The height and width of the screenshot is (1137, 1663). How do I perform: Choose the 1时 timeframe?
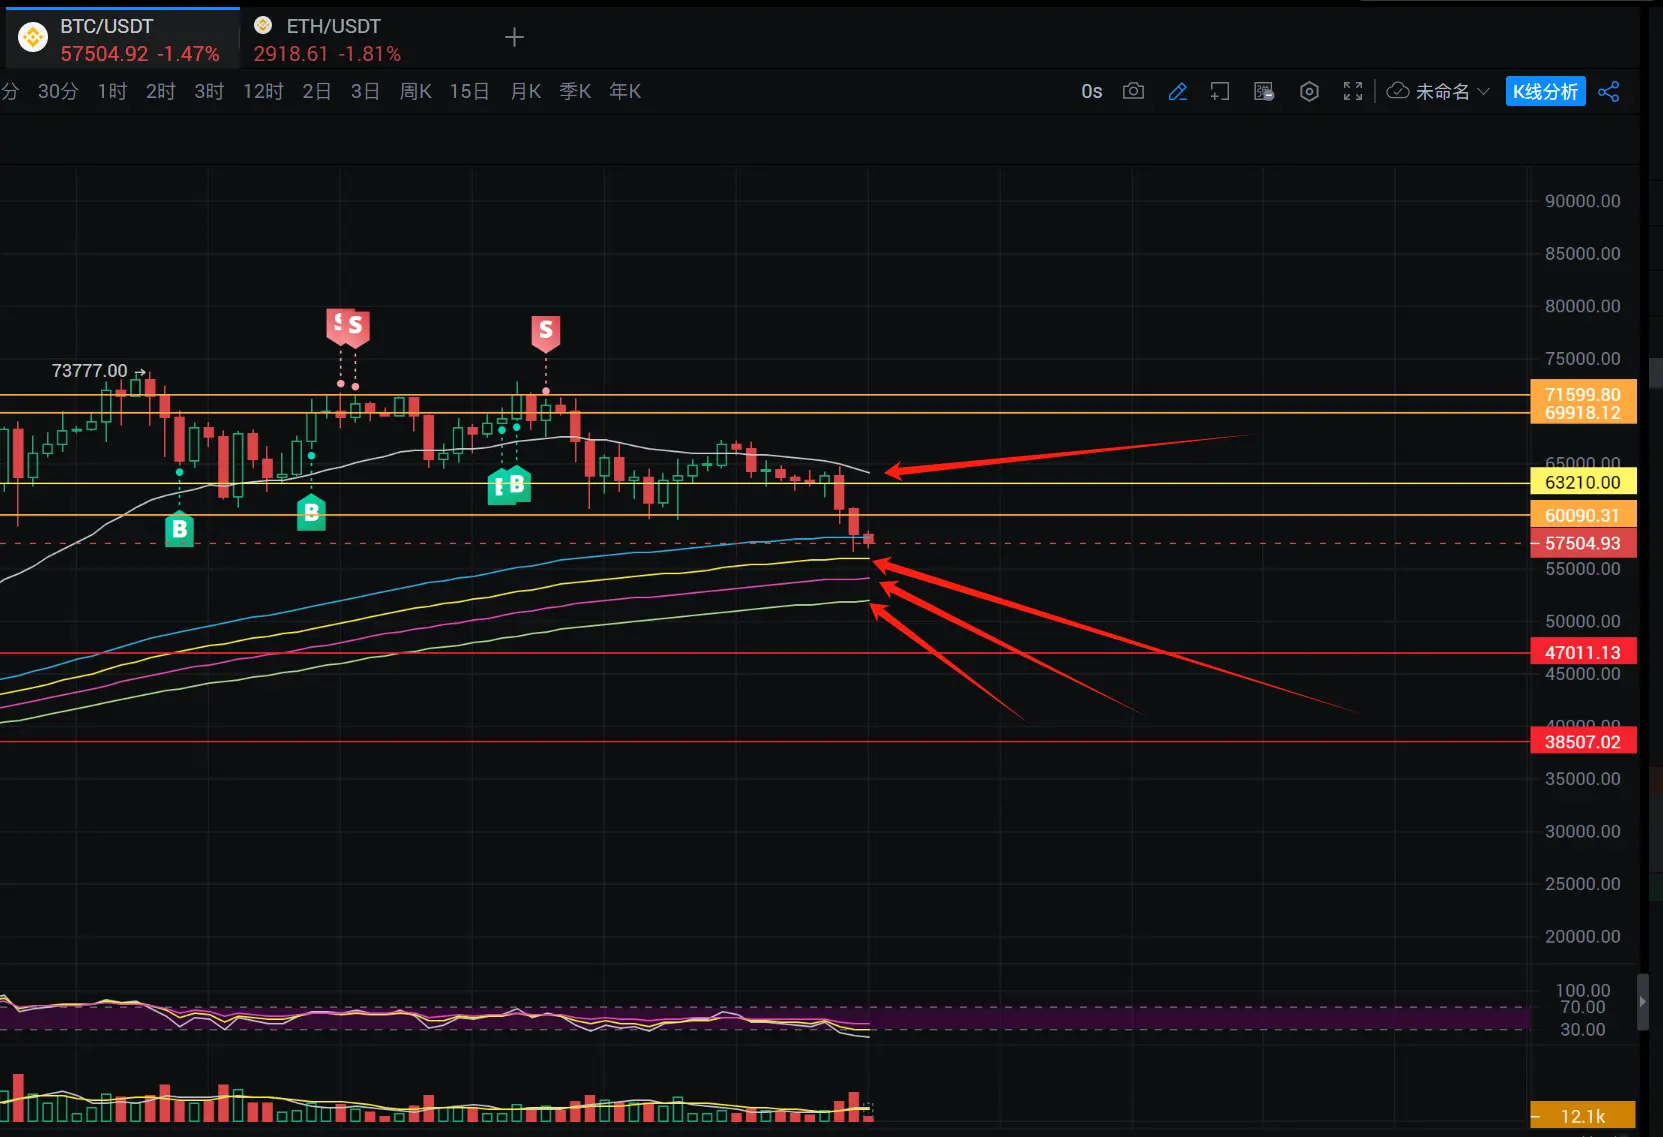coord(112,91)
